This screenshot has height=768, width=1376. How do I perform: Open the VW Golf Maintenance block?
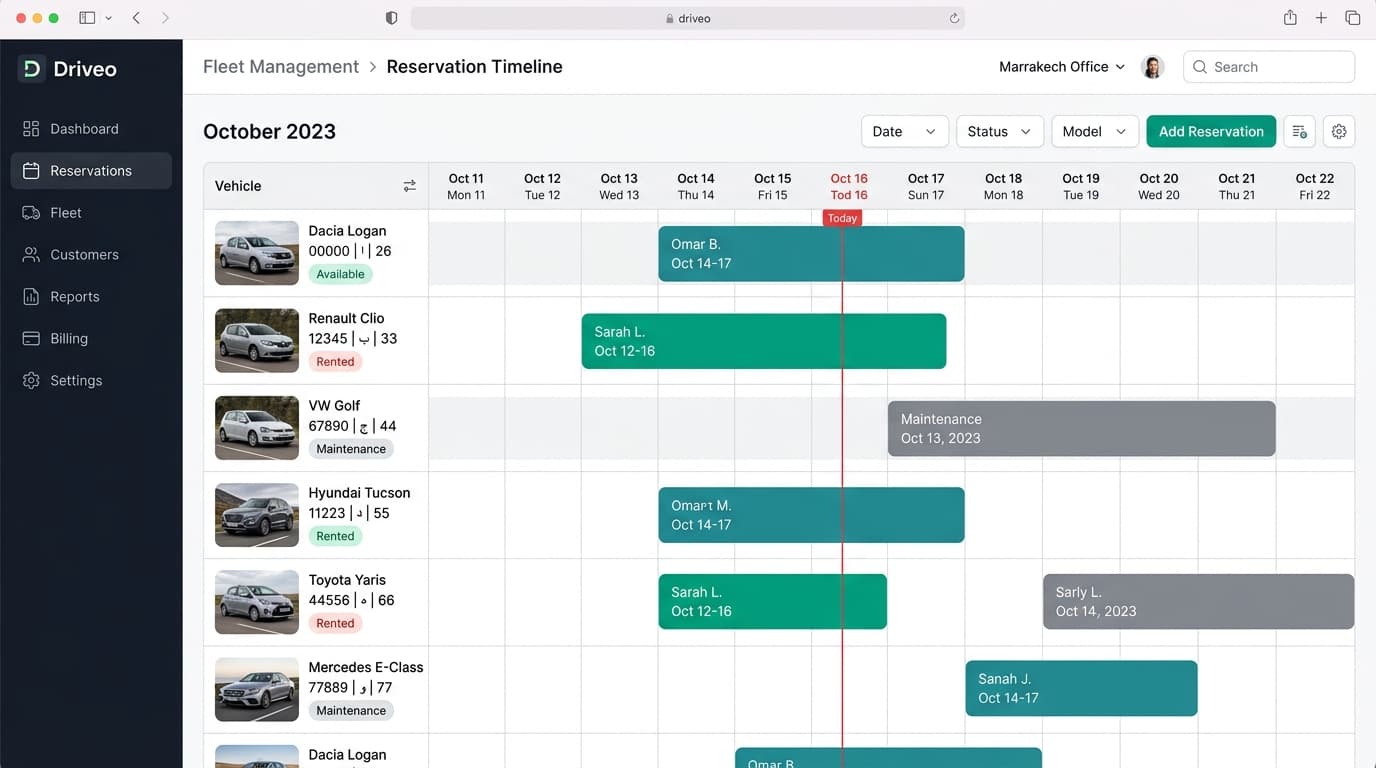pos(1081,429)
